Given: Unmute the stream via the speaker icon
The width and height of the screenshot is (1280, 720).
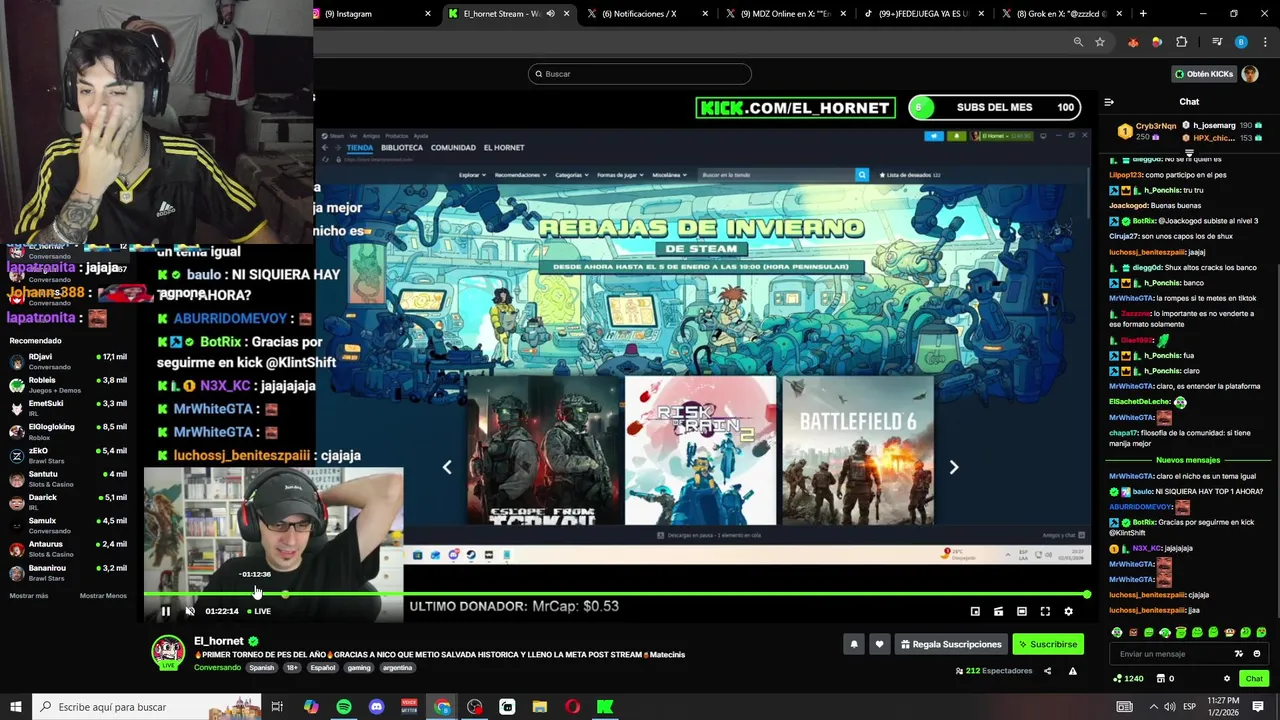Looking at the screenshot, I should click(190, 611).
